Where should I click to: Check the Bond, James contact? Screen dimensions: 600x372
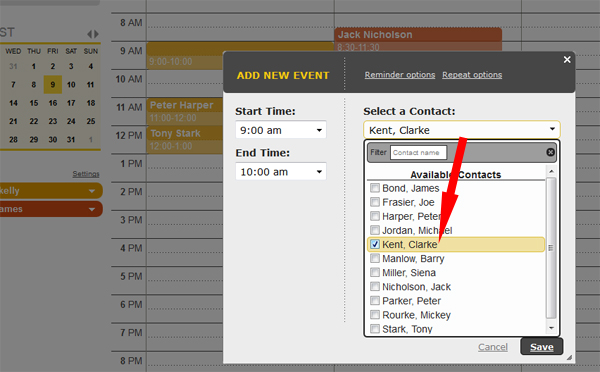375,188
